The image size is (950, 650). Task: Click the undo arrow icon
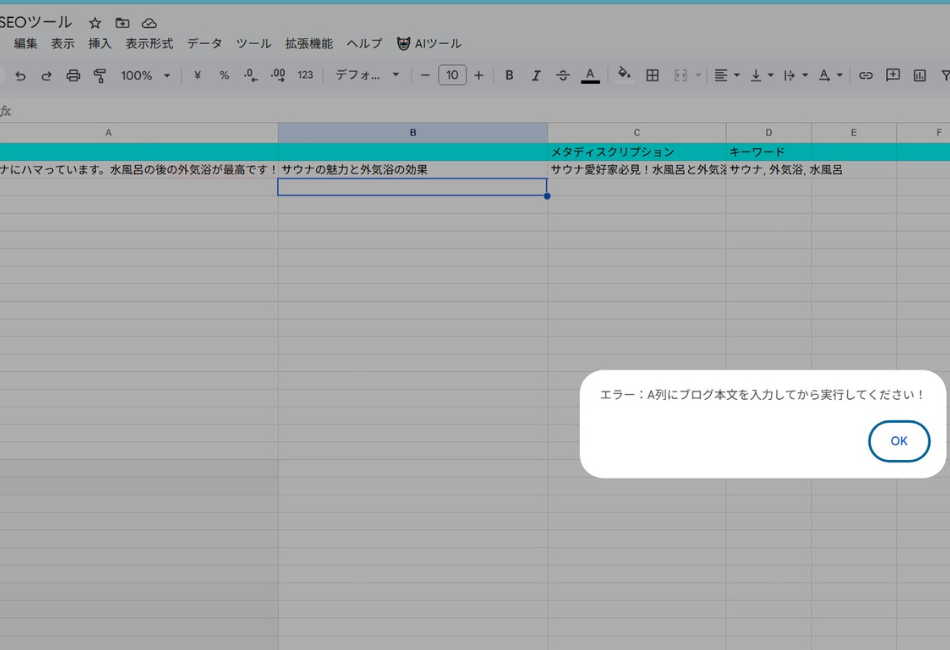coord(20,75)
